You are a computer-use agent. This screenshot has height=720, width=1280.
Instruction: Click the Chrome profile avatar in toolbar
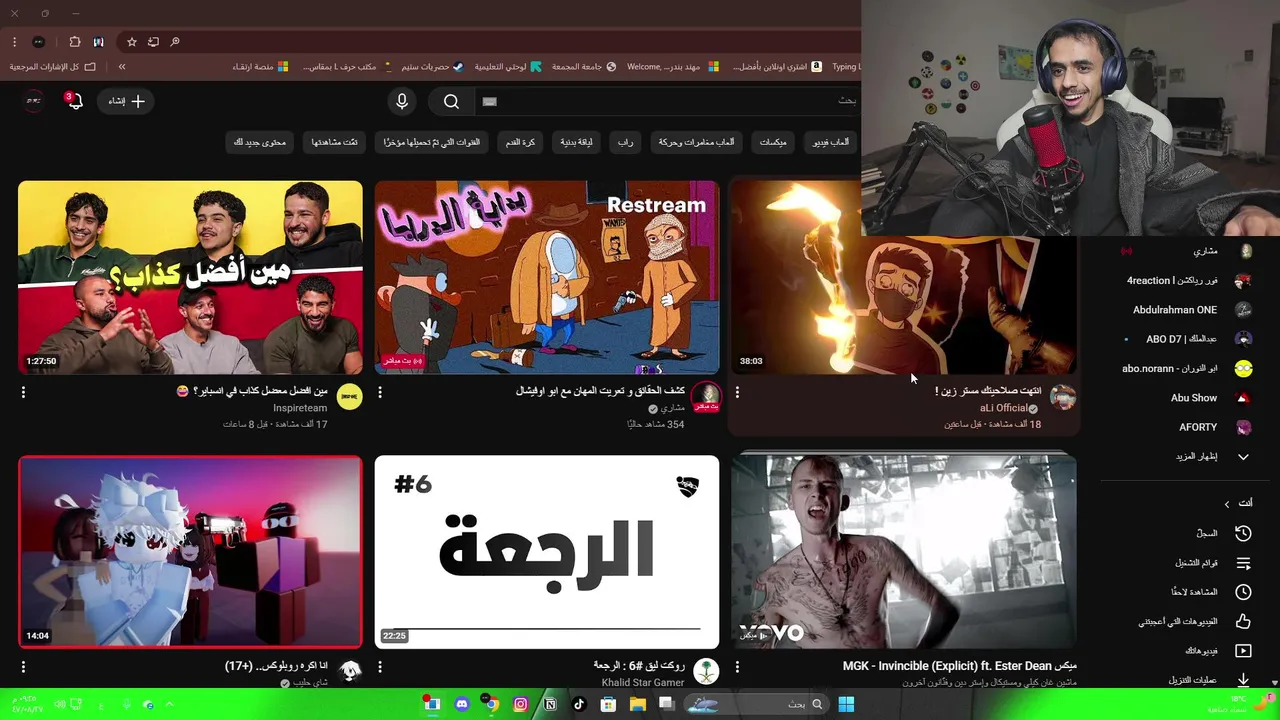pos(38,42)
